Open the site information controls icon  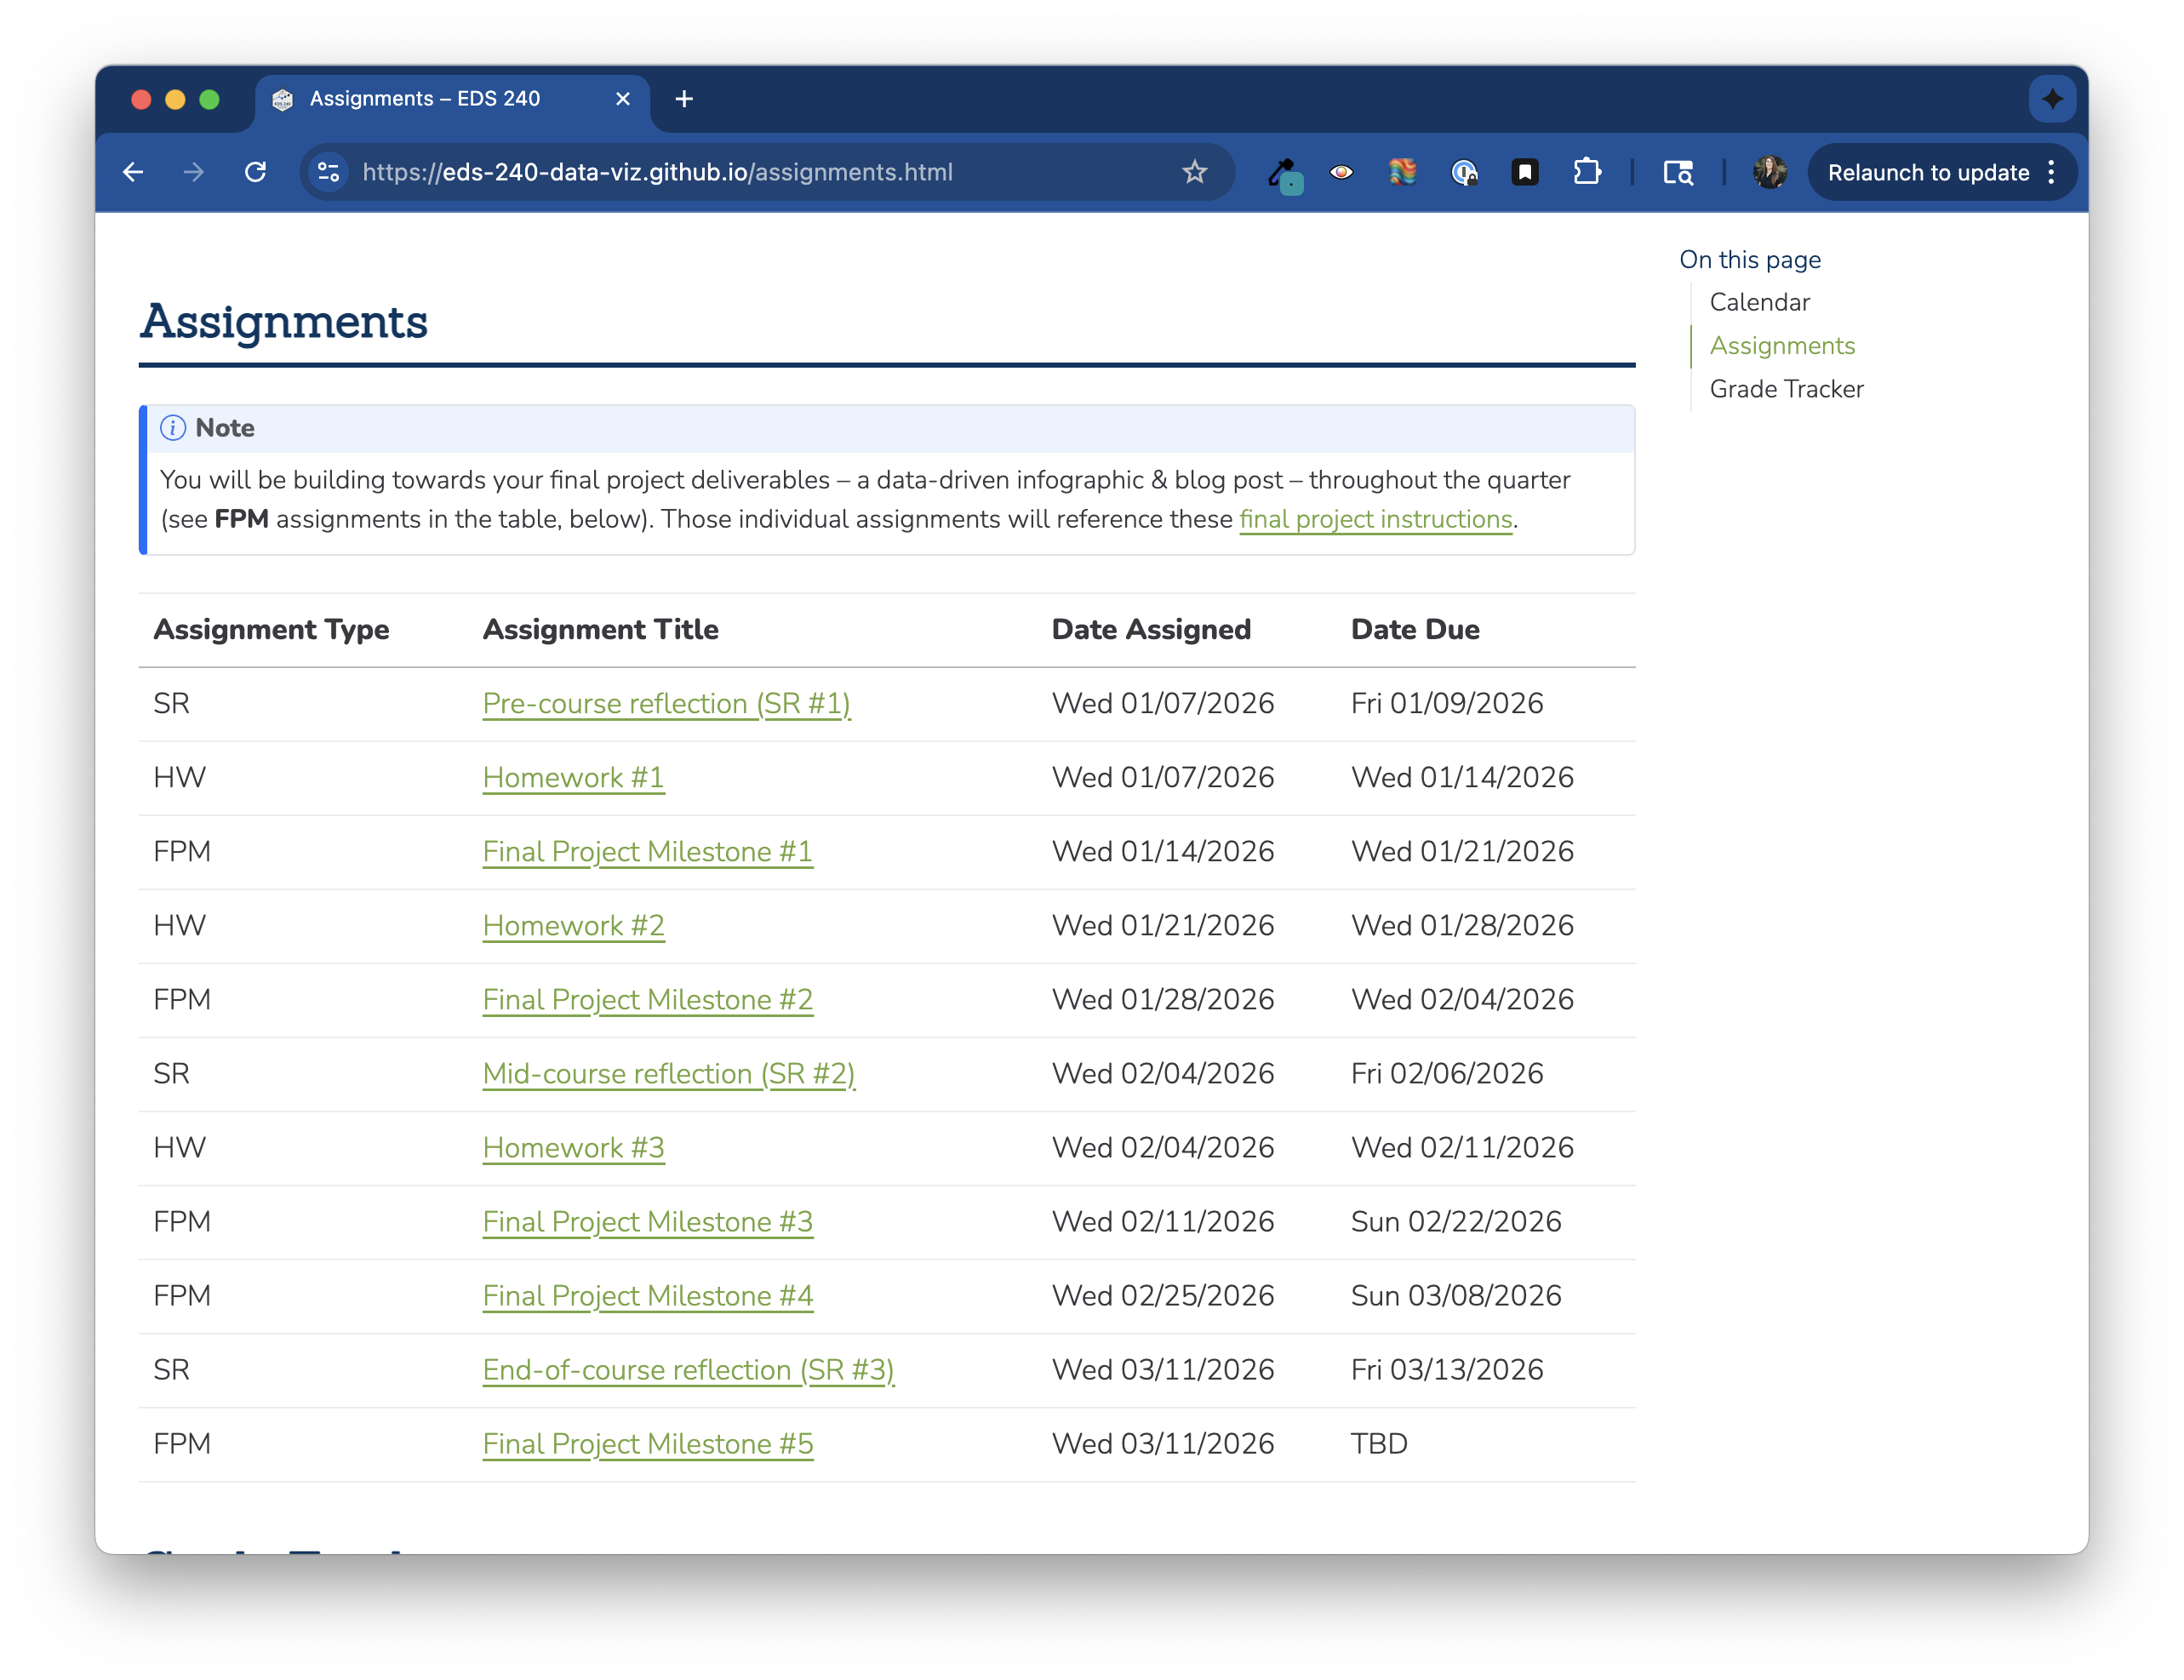329,173
